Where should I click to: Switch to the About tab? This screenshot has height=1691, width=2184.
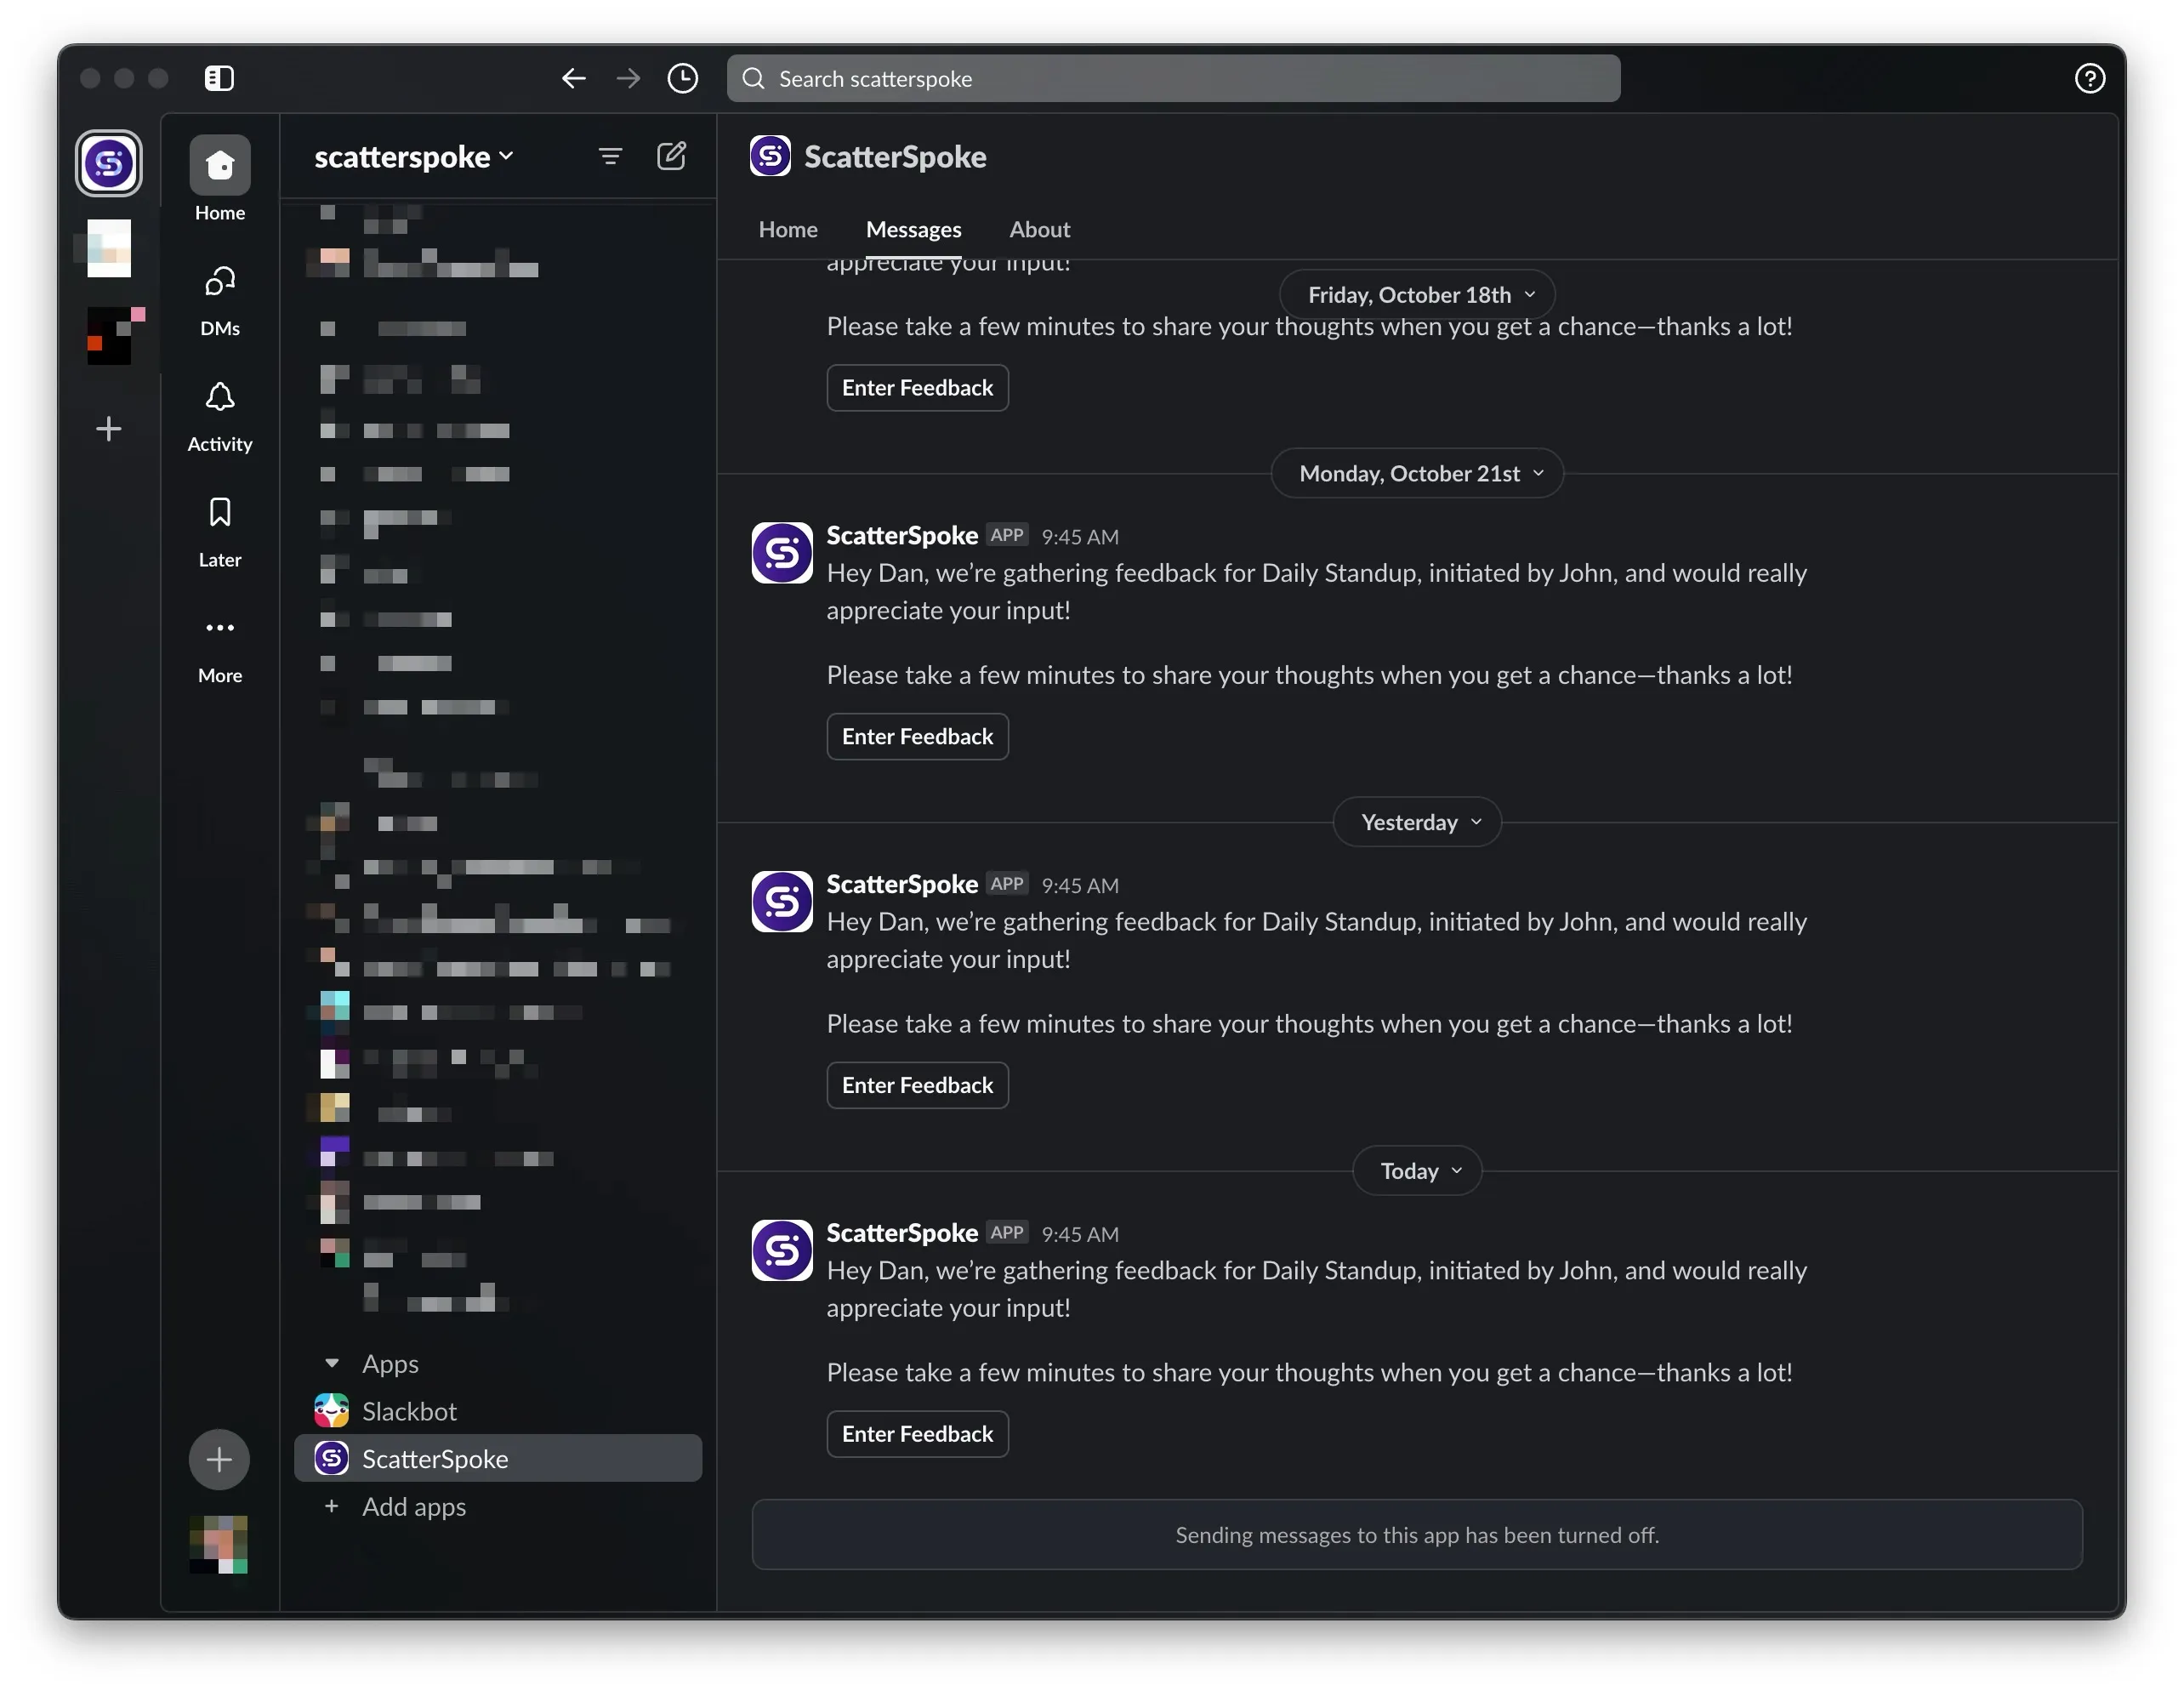click(x=1039, y=229)
